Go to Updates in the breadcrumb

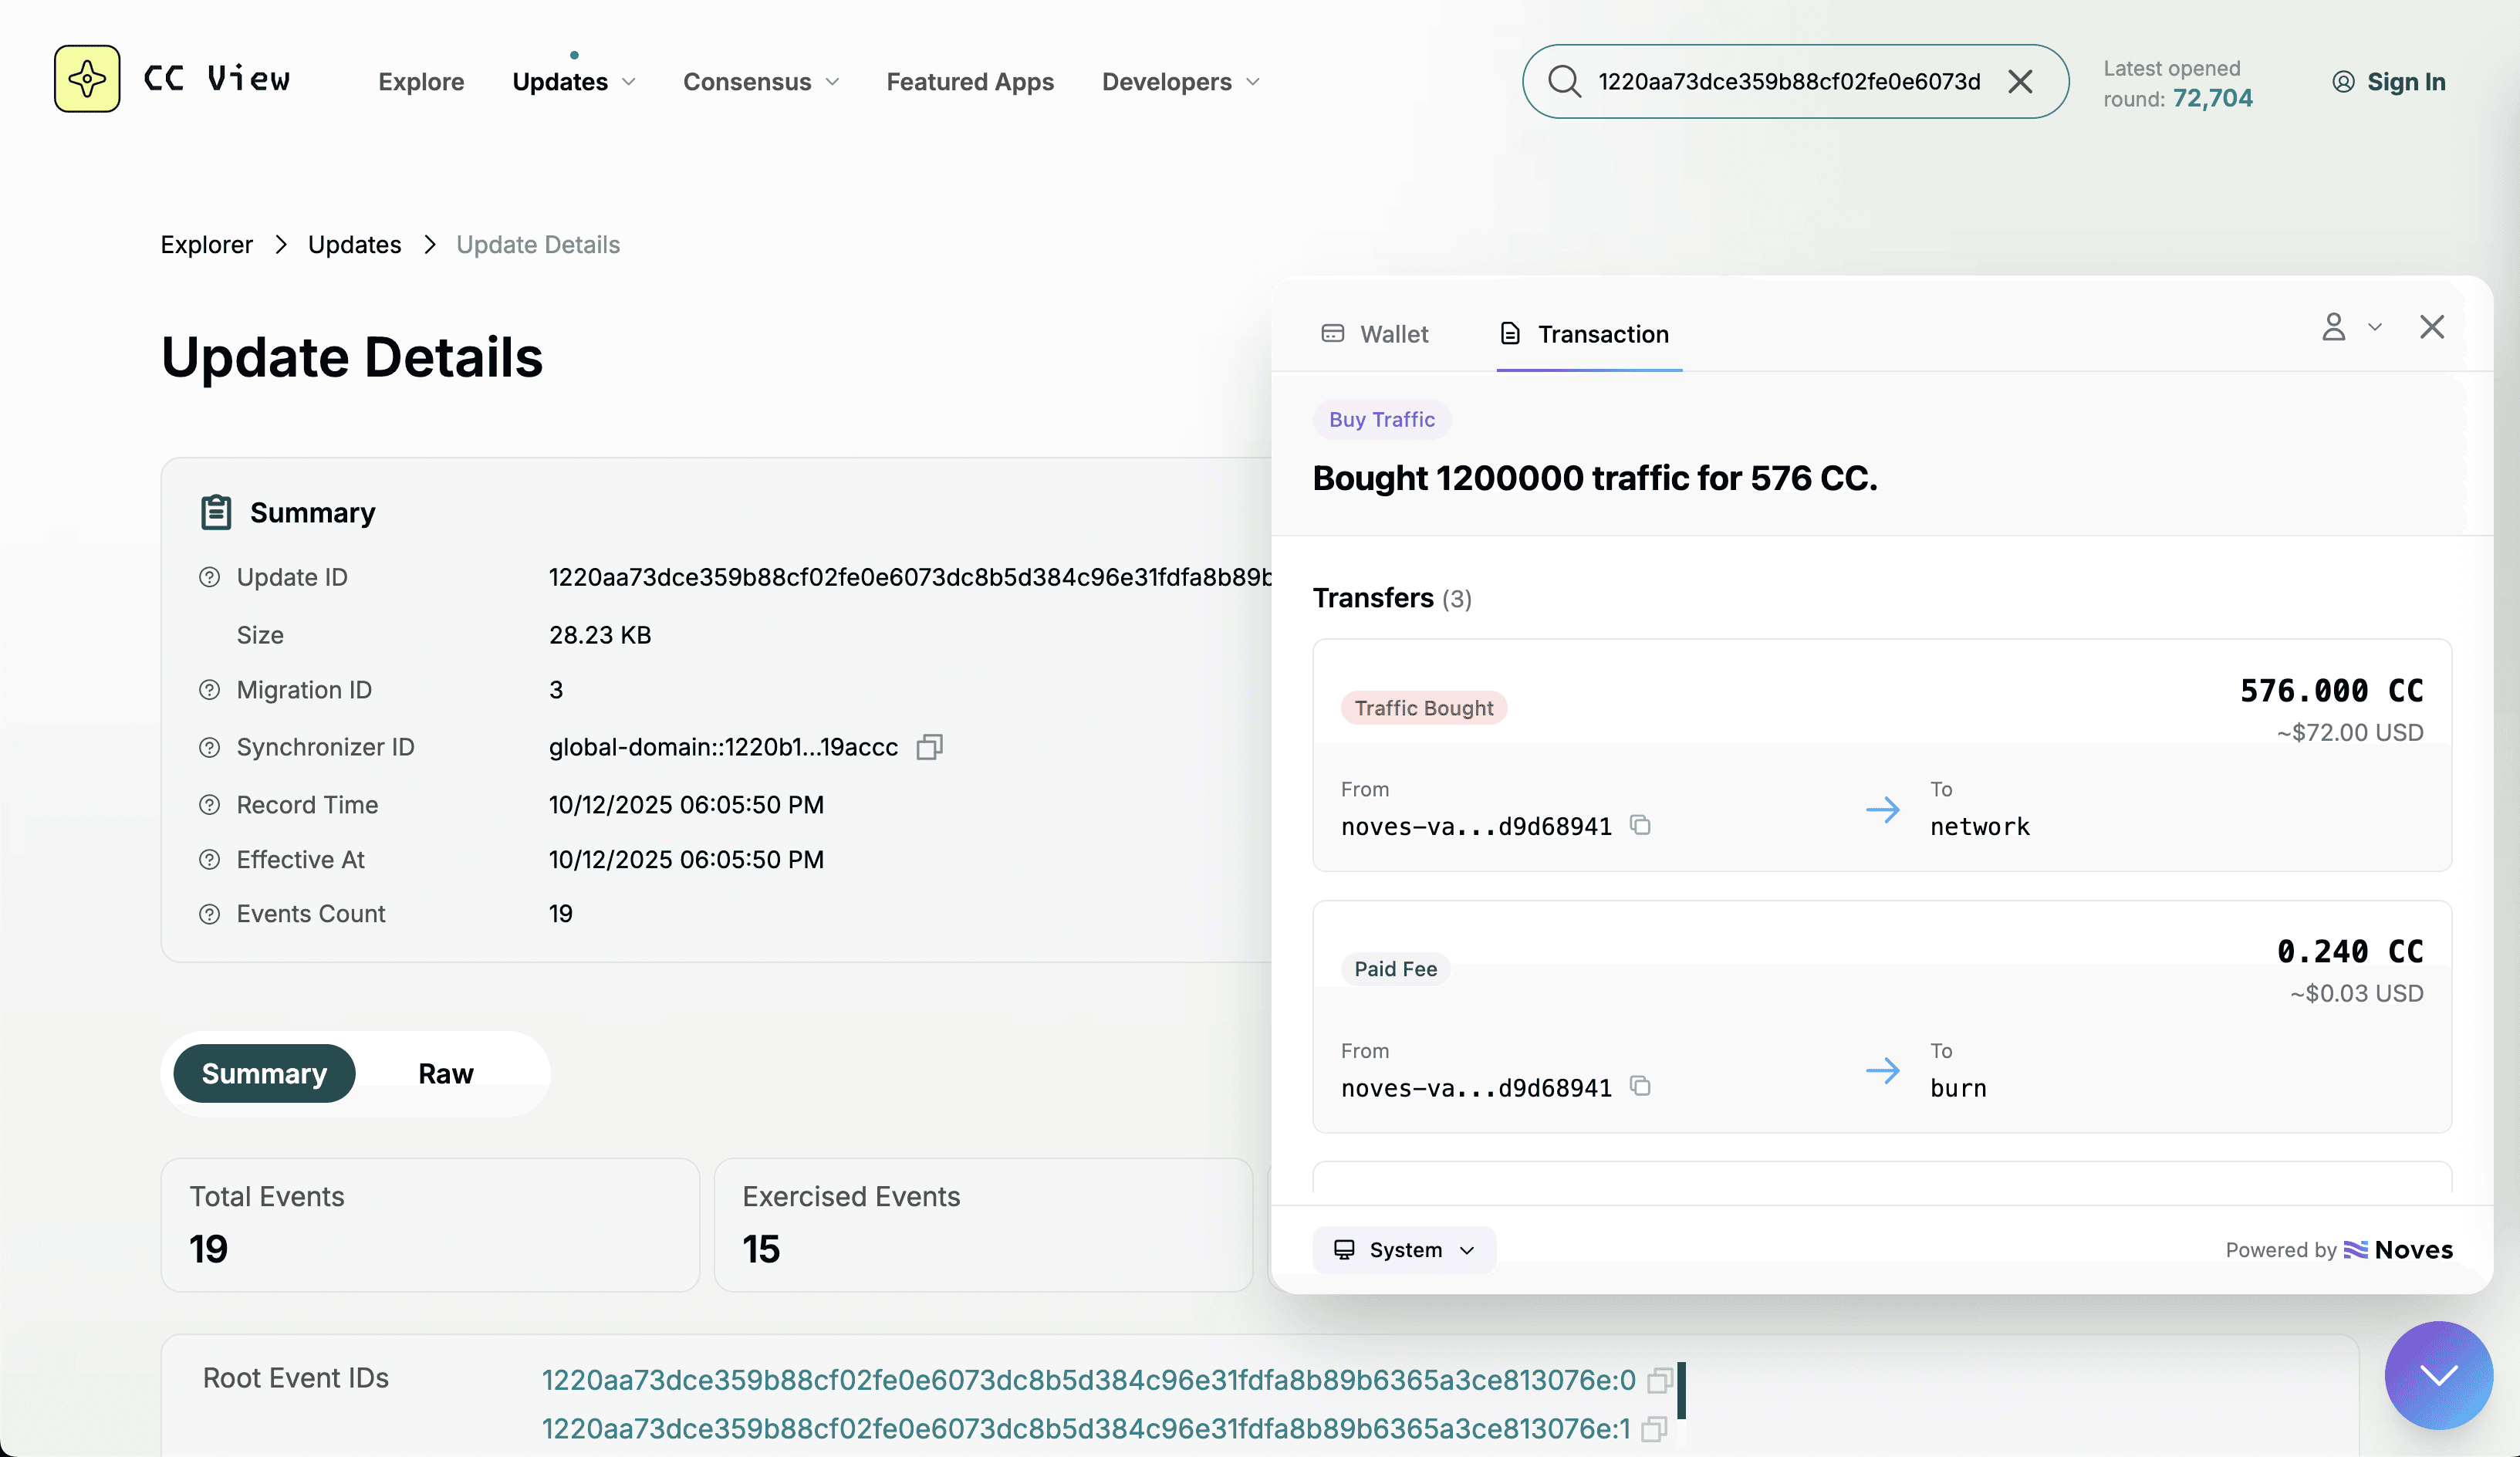(354, 245)
